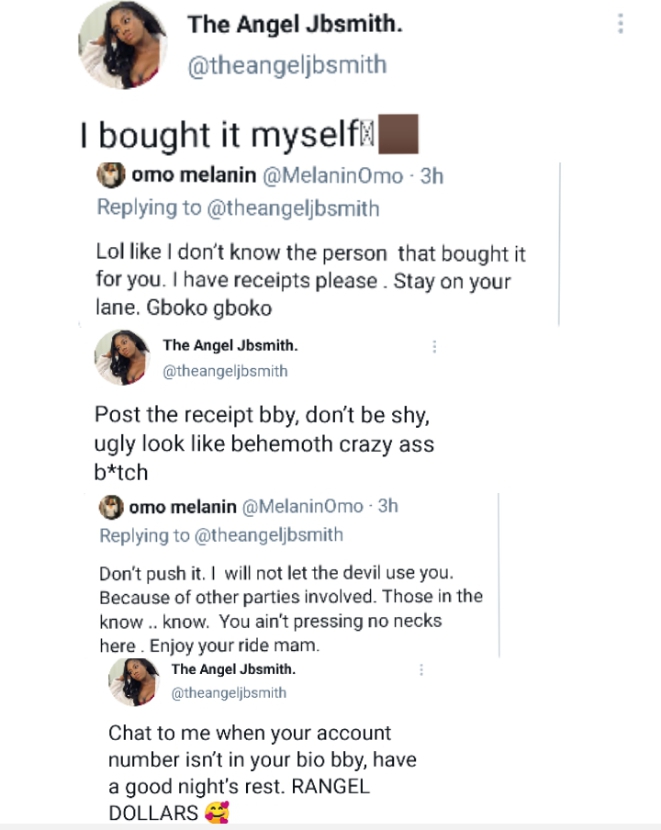661x830 pixels.
Task: Click 'Replying to @theangeljbsmith' above the 'Lol like' text
Action: (x=238, y=208)
